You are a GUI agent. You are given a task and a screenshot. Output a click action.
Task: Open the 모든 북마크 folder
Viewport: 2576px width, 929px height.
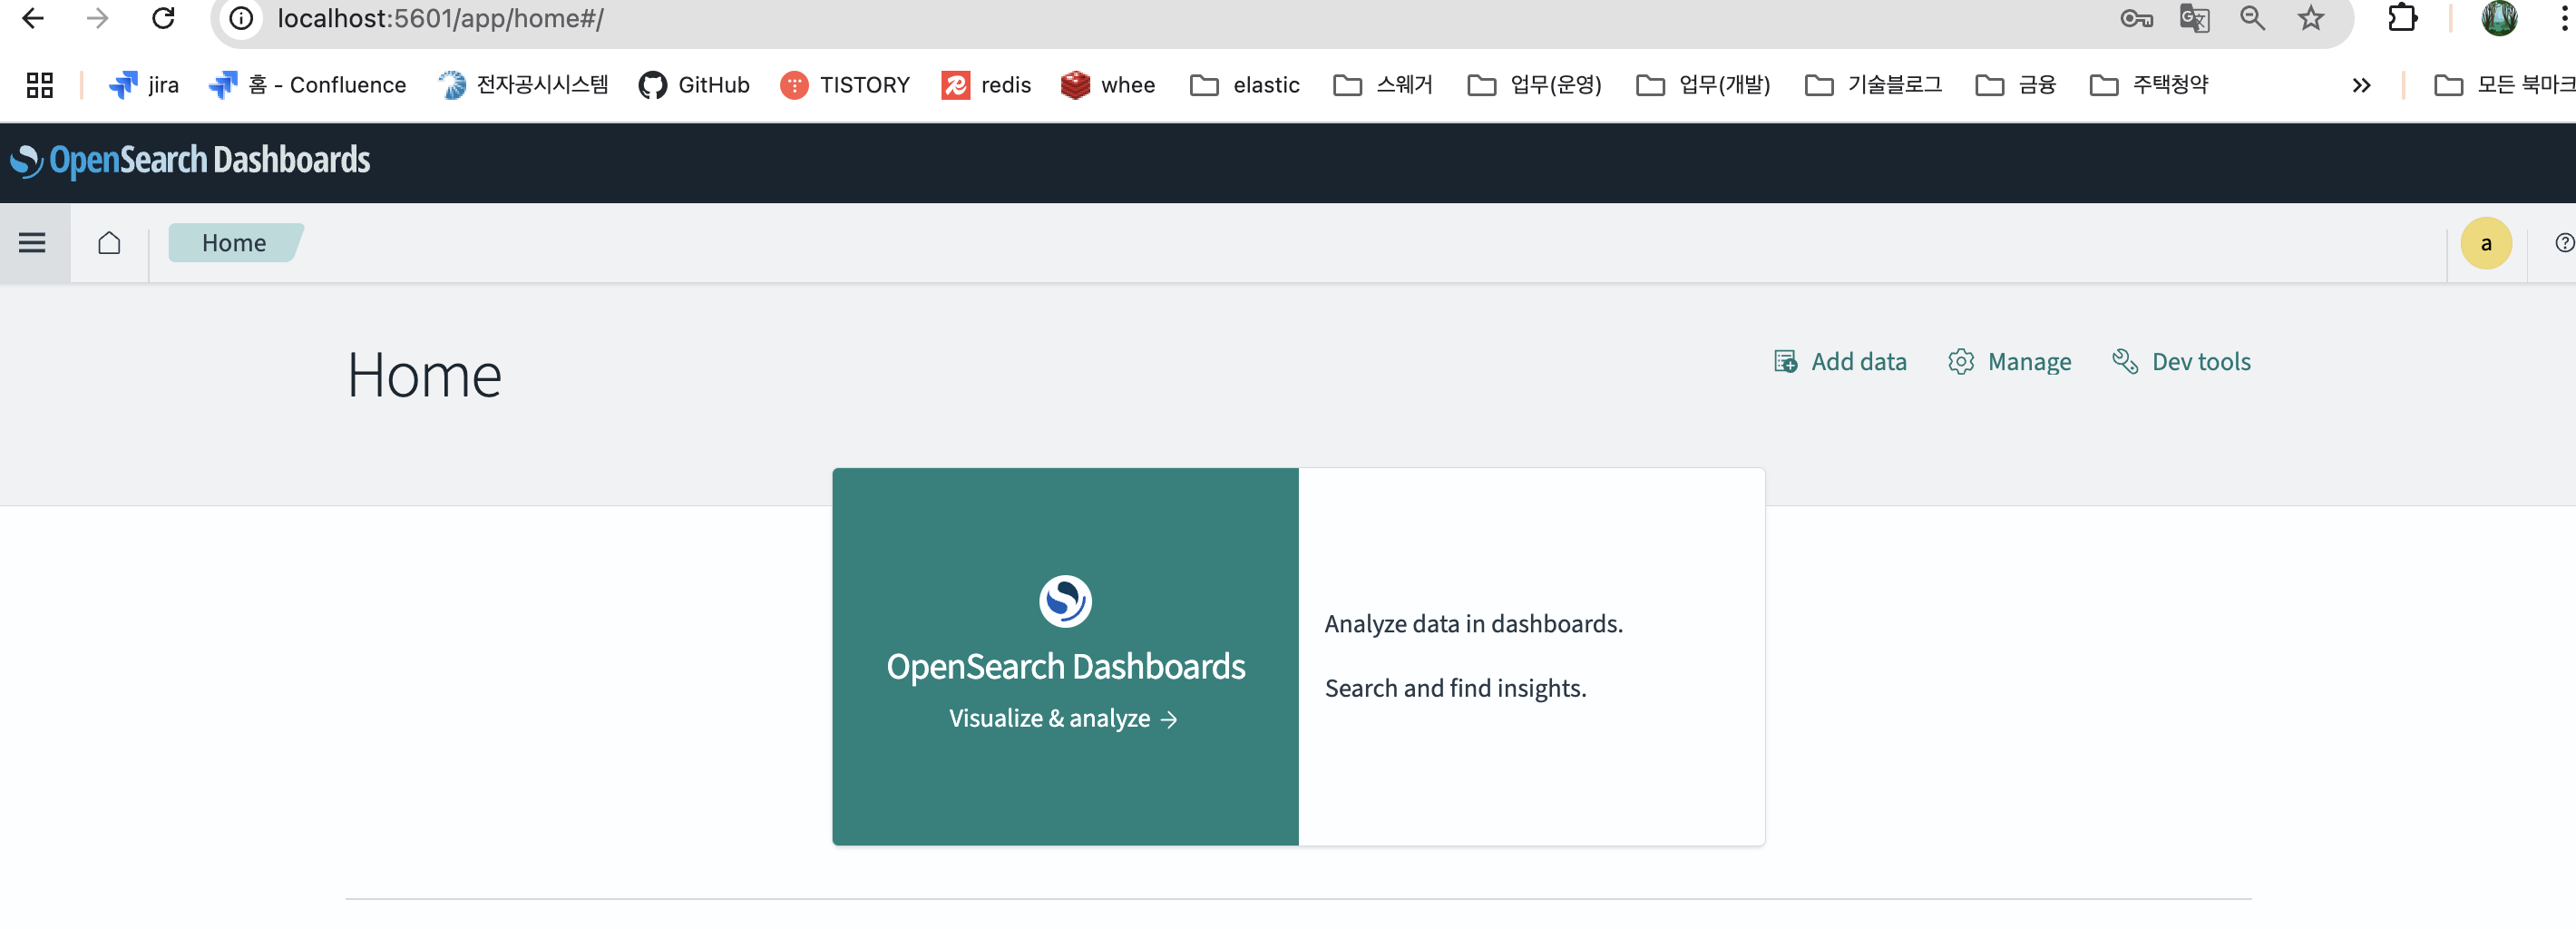(x=2504, y=85)
